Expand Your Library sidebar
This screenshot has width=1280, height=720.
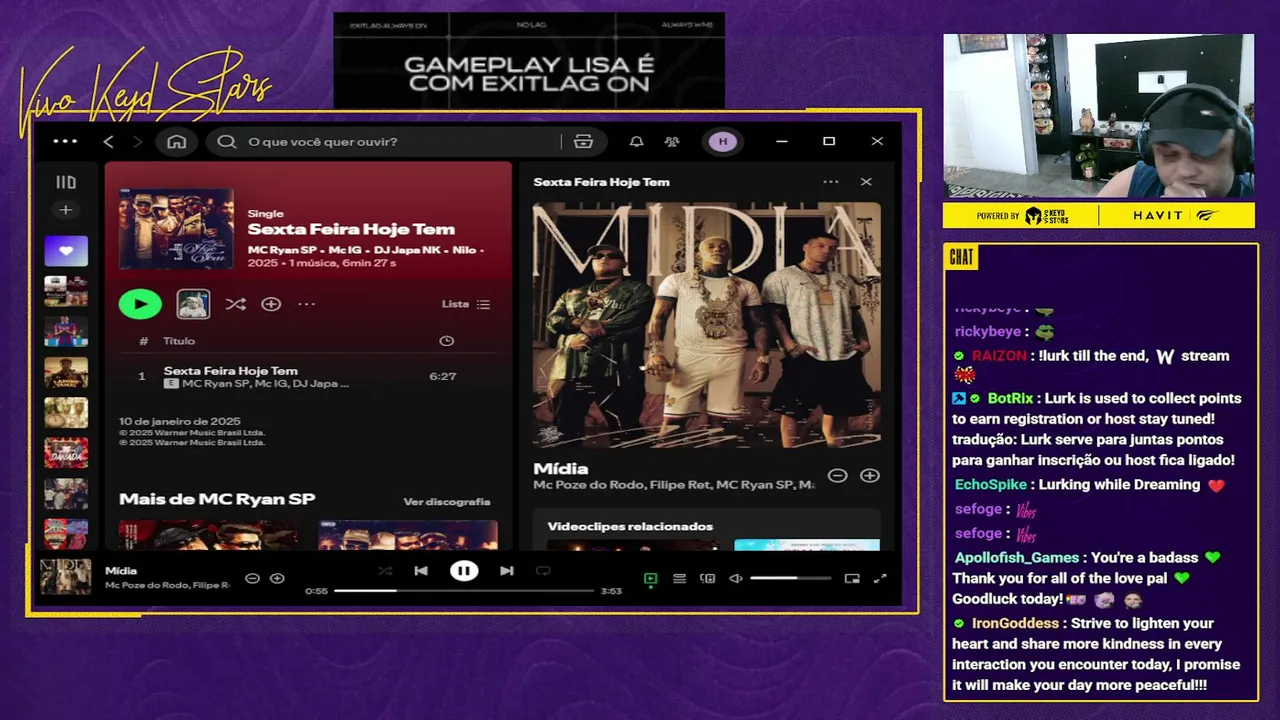66,182
